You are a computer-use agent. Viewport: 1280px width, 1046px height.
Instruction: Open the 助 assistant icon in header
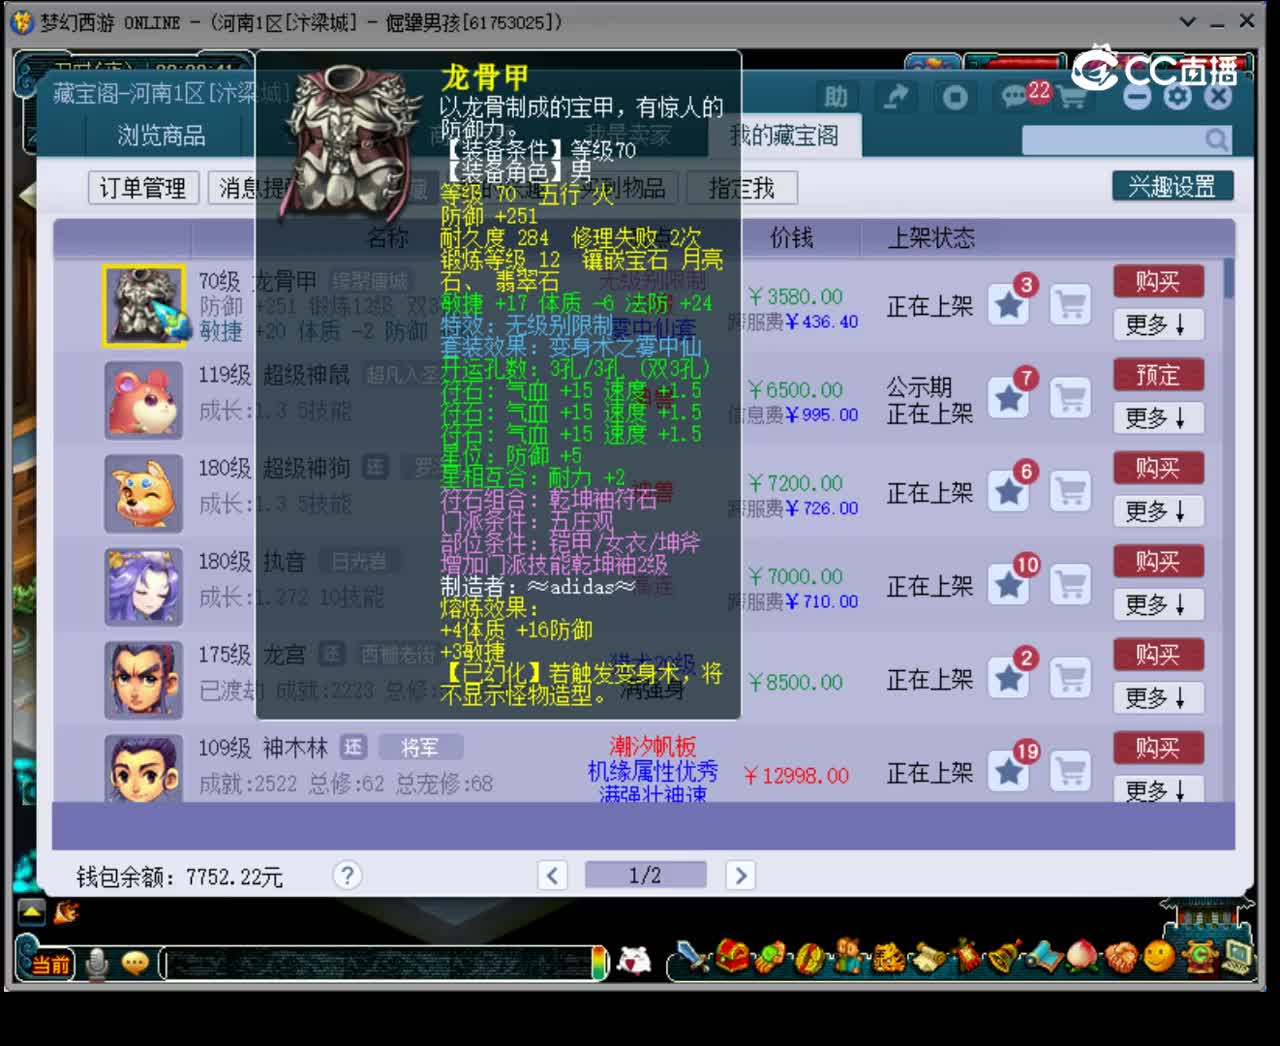(835, 97)
